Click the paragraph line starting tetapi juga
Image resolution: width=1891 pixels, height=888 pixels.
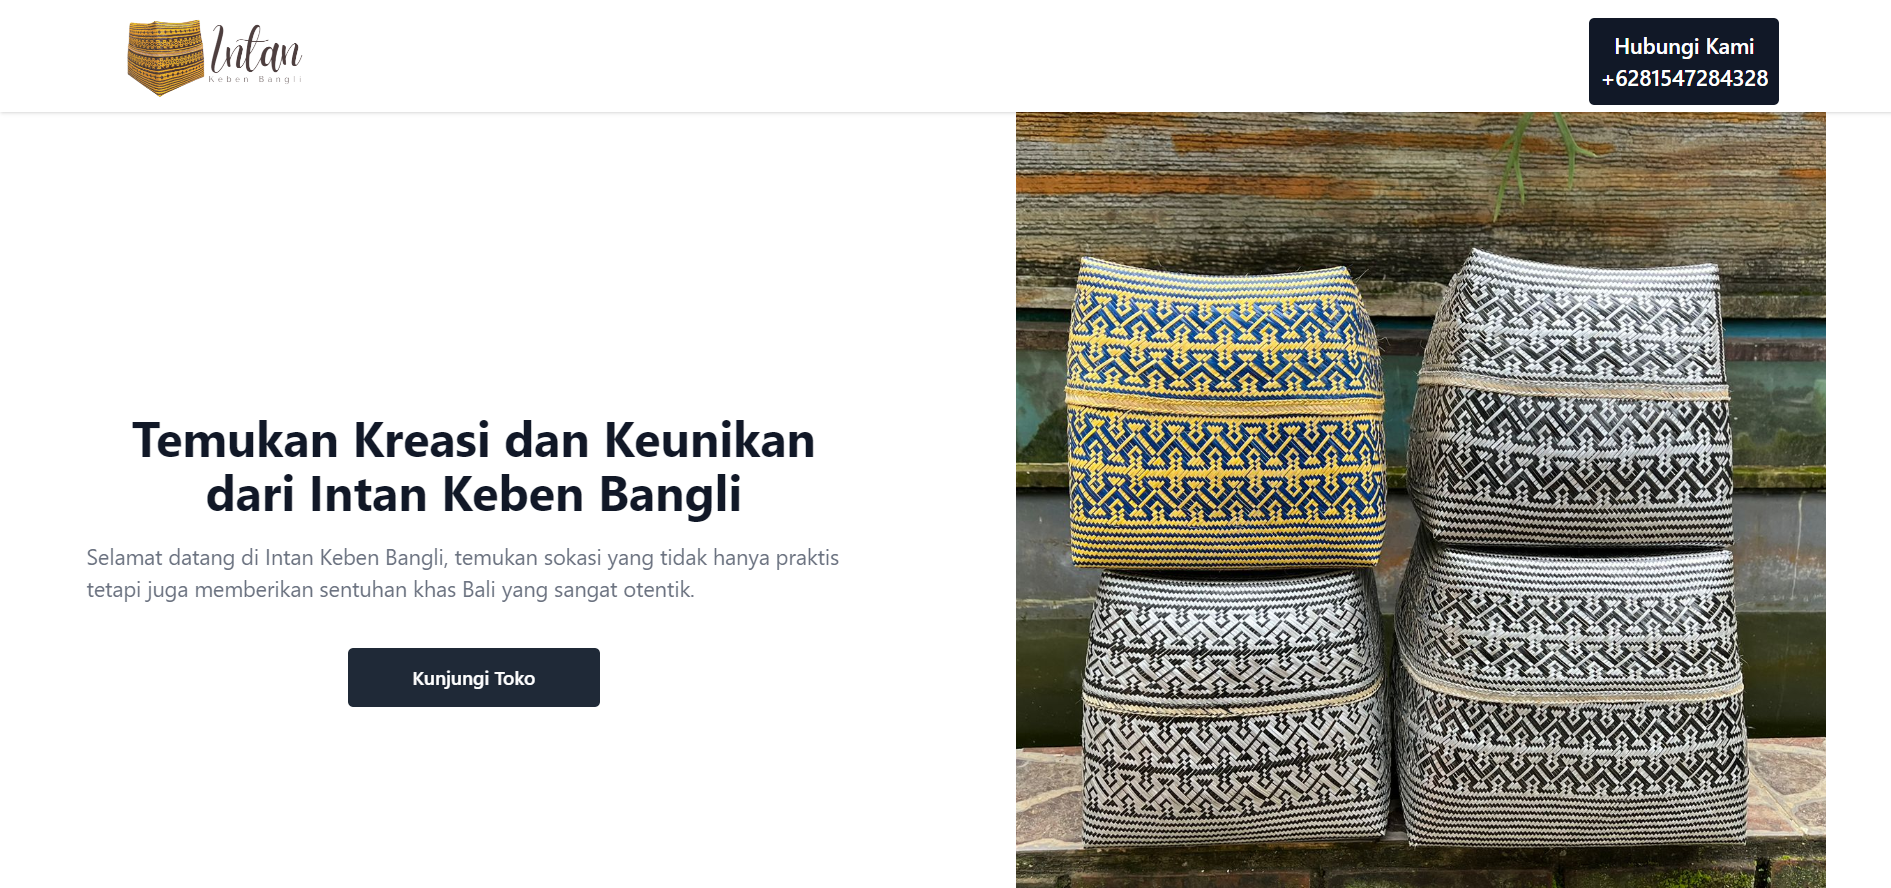pyautogui.click(x=390, y=589)
